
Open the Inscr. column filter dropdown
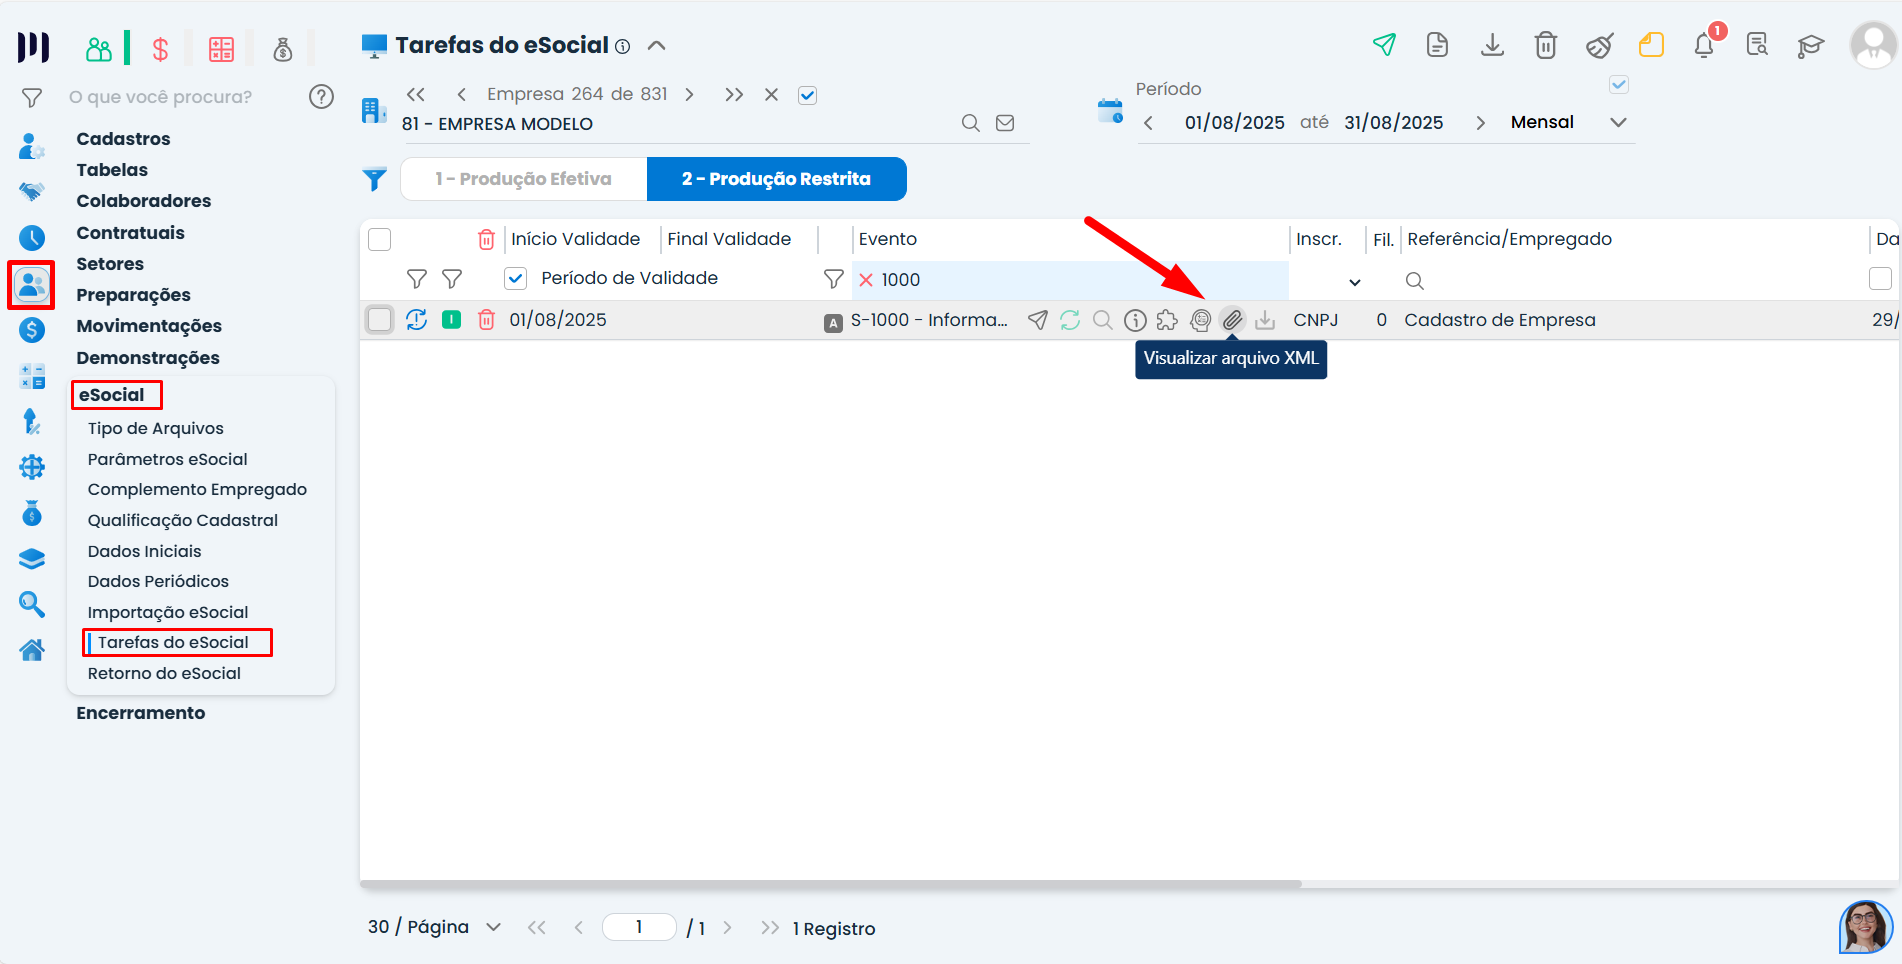[x=1354, y=282]
